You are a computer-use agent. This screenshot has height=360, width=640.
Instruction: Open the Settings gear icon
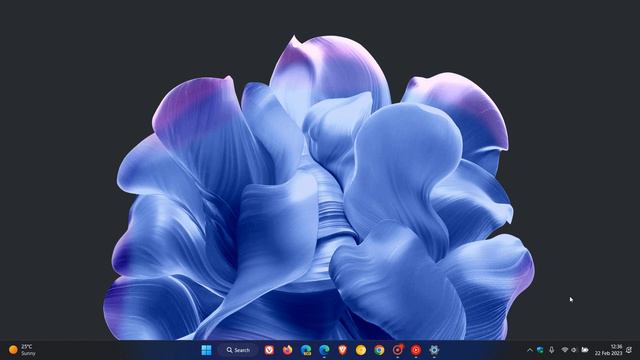point(434,350)
